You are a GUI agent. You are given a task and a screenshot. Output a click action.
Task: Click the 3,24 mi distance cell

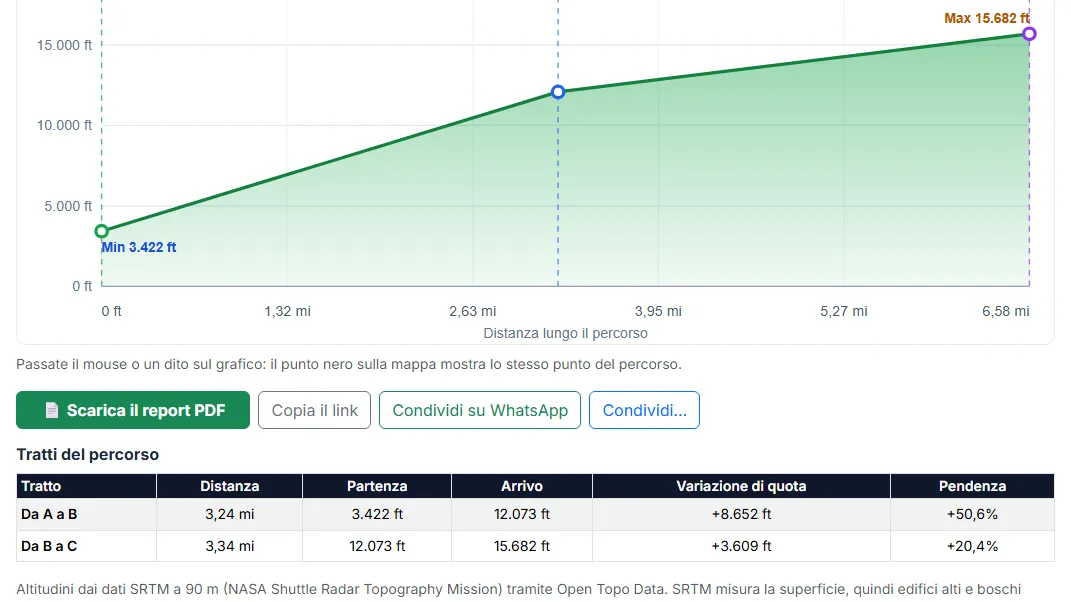point(230,514)
